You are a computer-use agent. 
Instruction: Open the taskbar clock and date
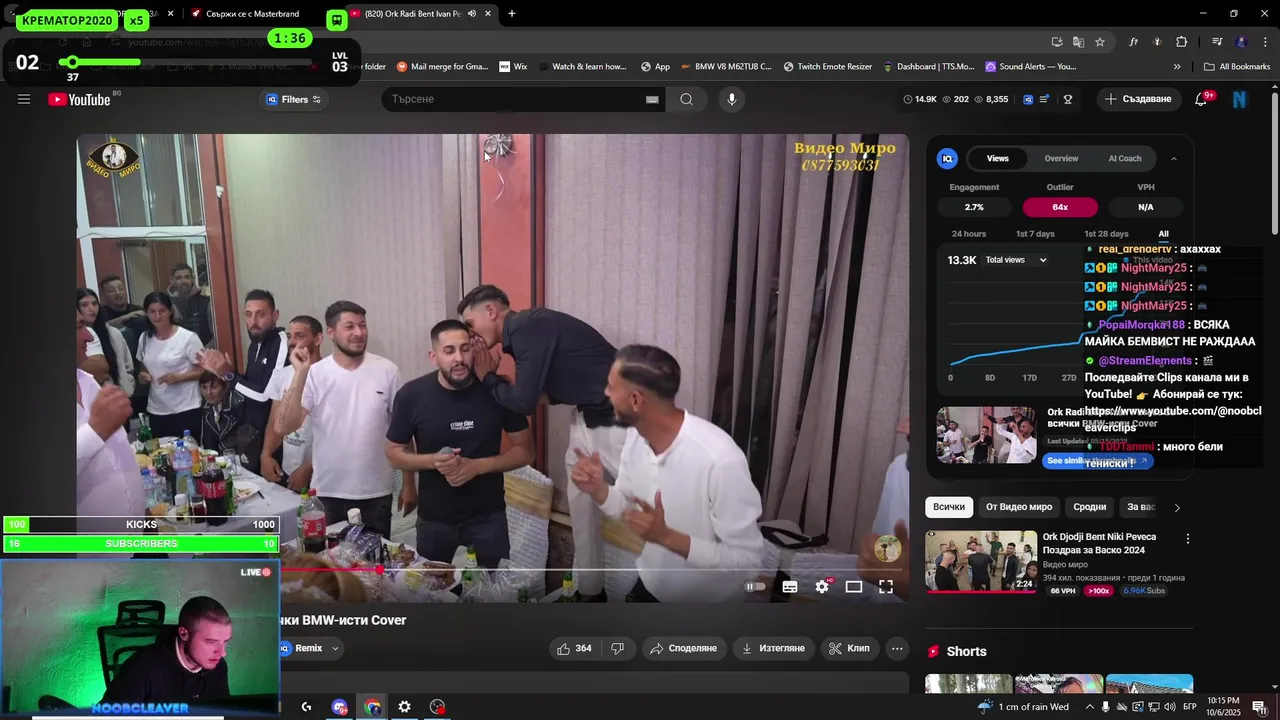pos(1223,707)
